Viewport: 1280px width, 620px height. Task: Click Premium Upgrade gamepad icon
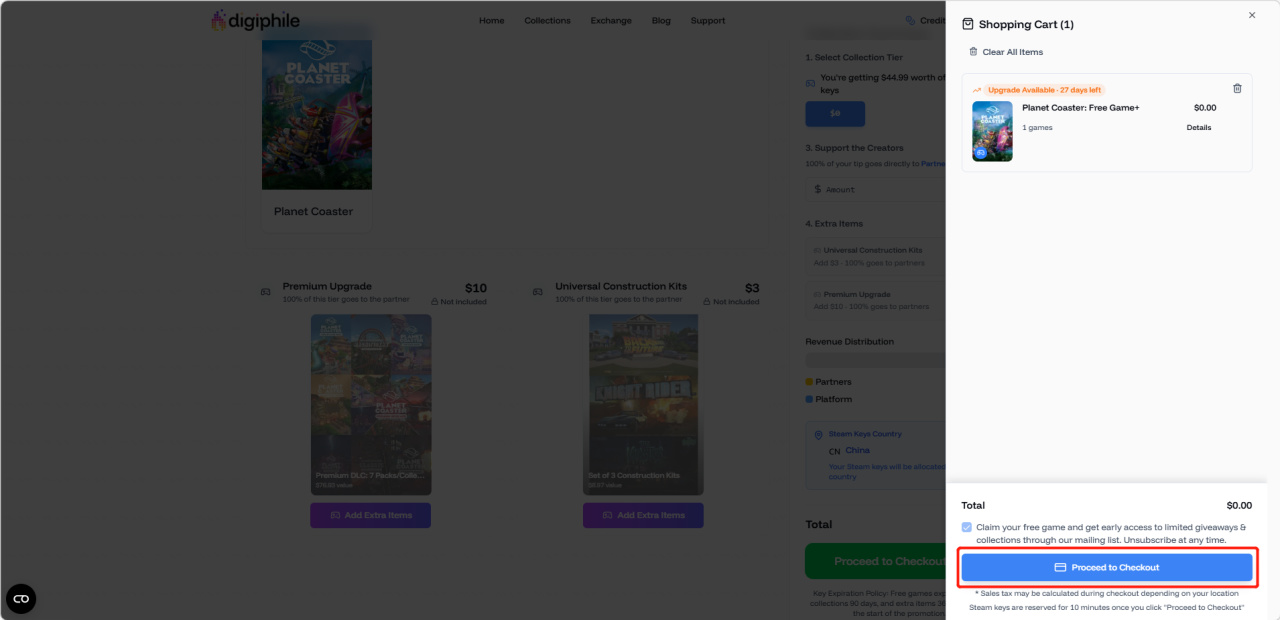coord(265,292)
